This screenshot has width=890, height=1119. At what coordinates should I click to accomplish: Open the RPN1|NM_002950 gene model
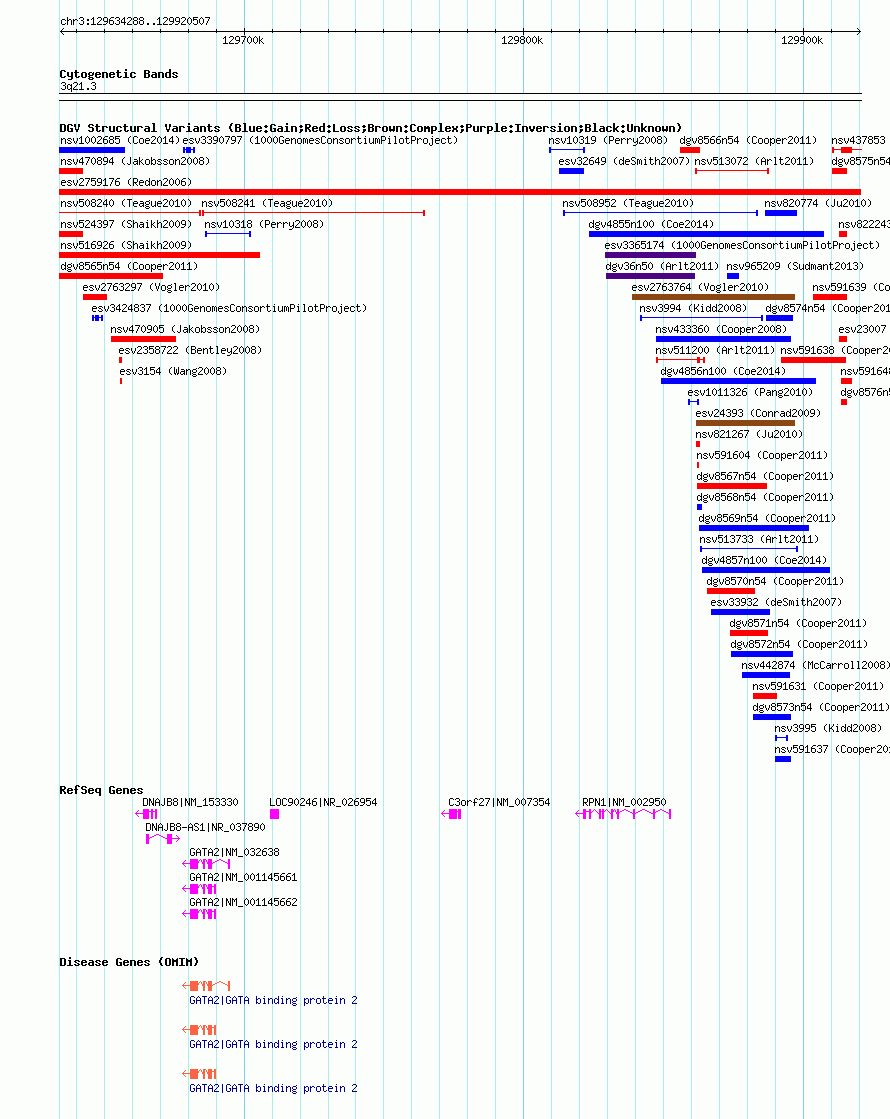click(x=623, y=814)
